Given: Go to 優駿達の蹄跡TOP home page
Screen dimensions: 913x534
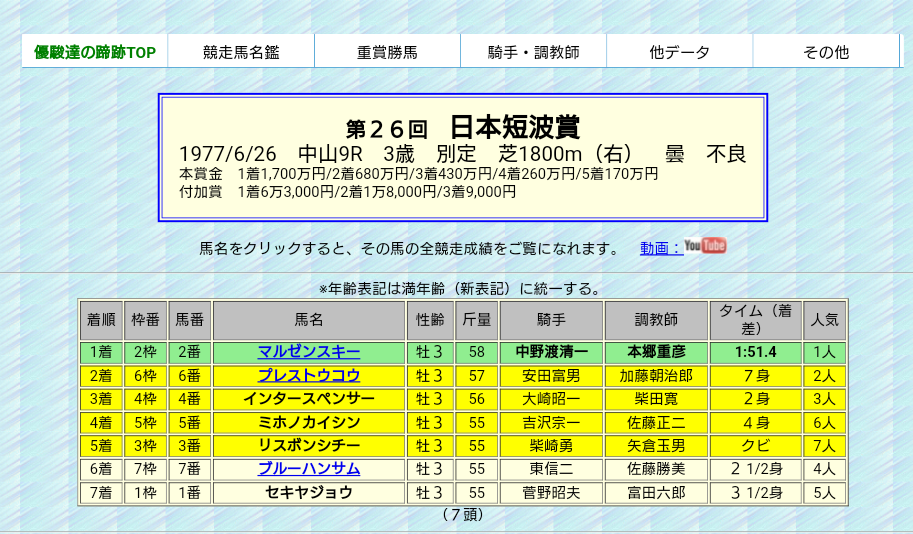Looking at the screenshot, I should coord(95,52).
